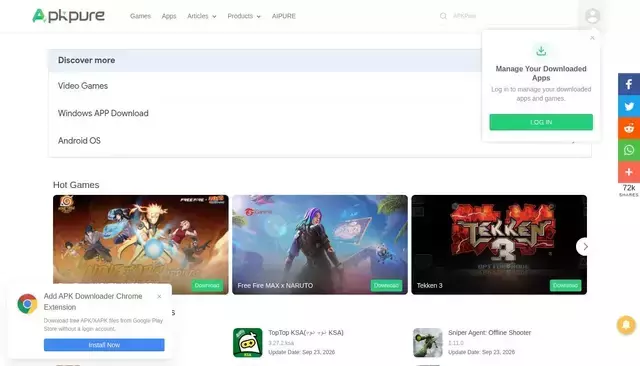Open the Apps menu
This screenshot has width=640, height=366.
click(x=169, y=16)
